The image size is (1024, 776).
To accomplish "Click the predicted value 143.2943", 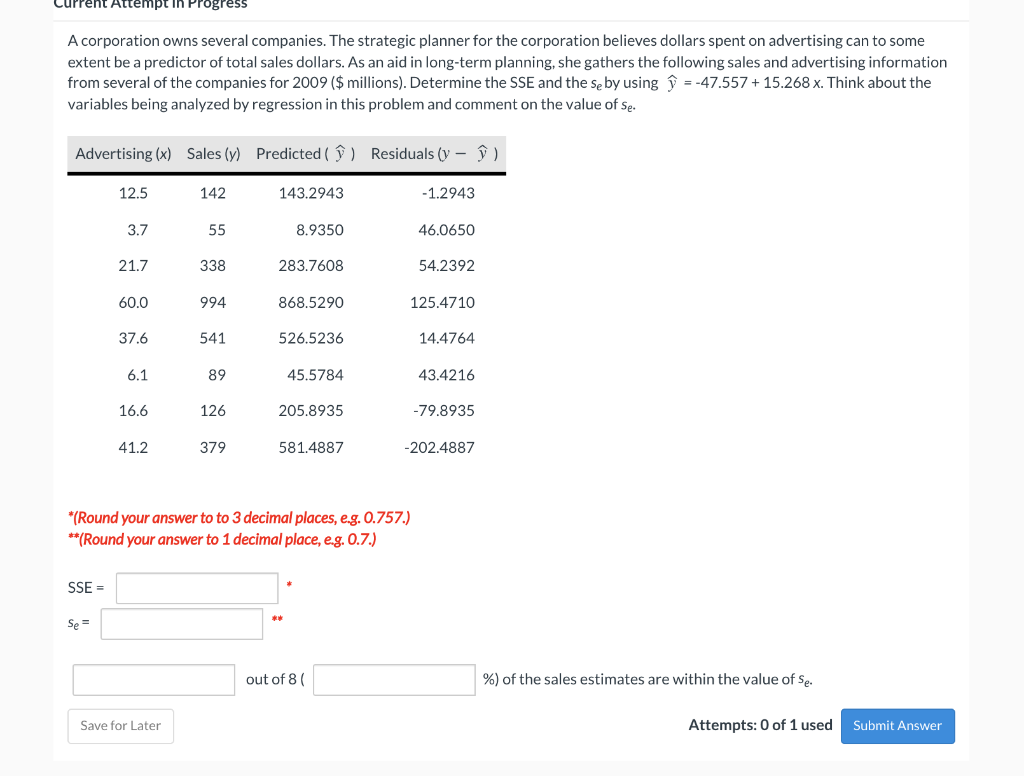I will pos(311,193).
